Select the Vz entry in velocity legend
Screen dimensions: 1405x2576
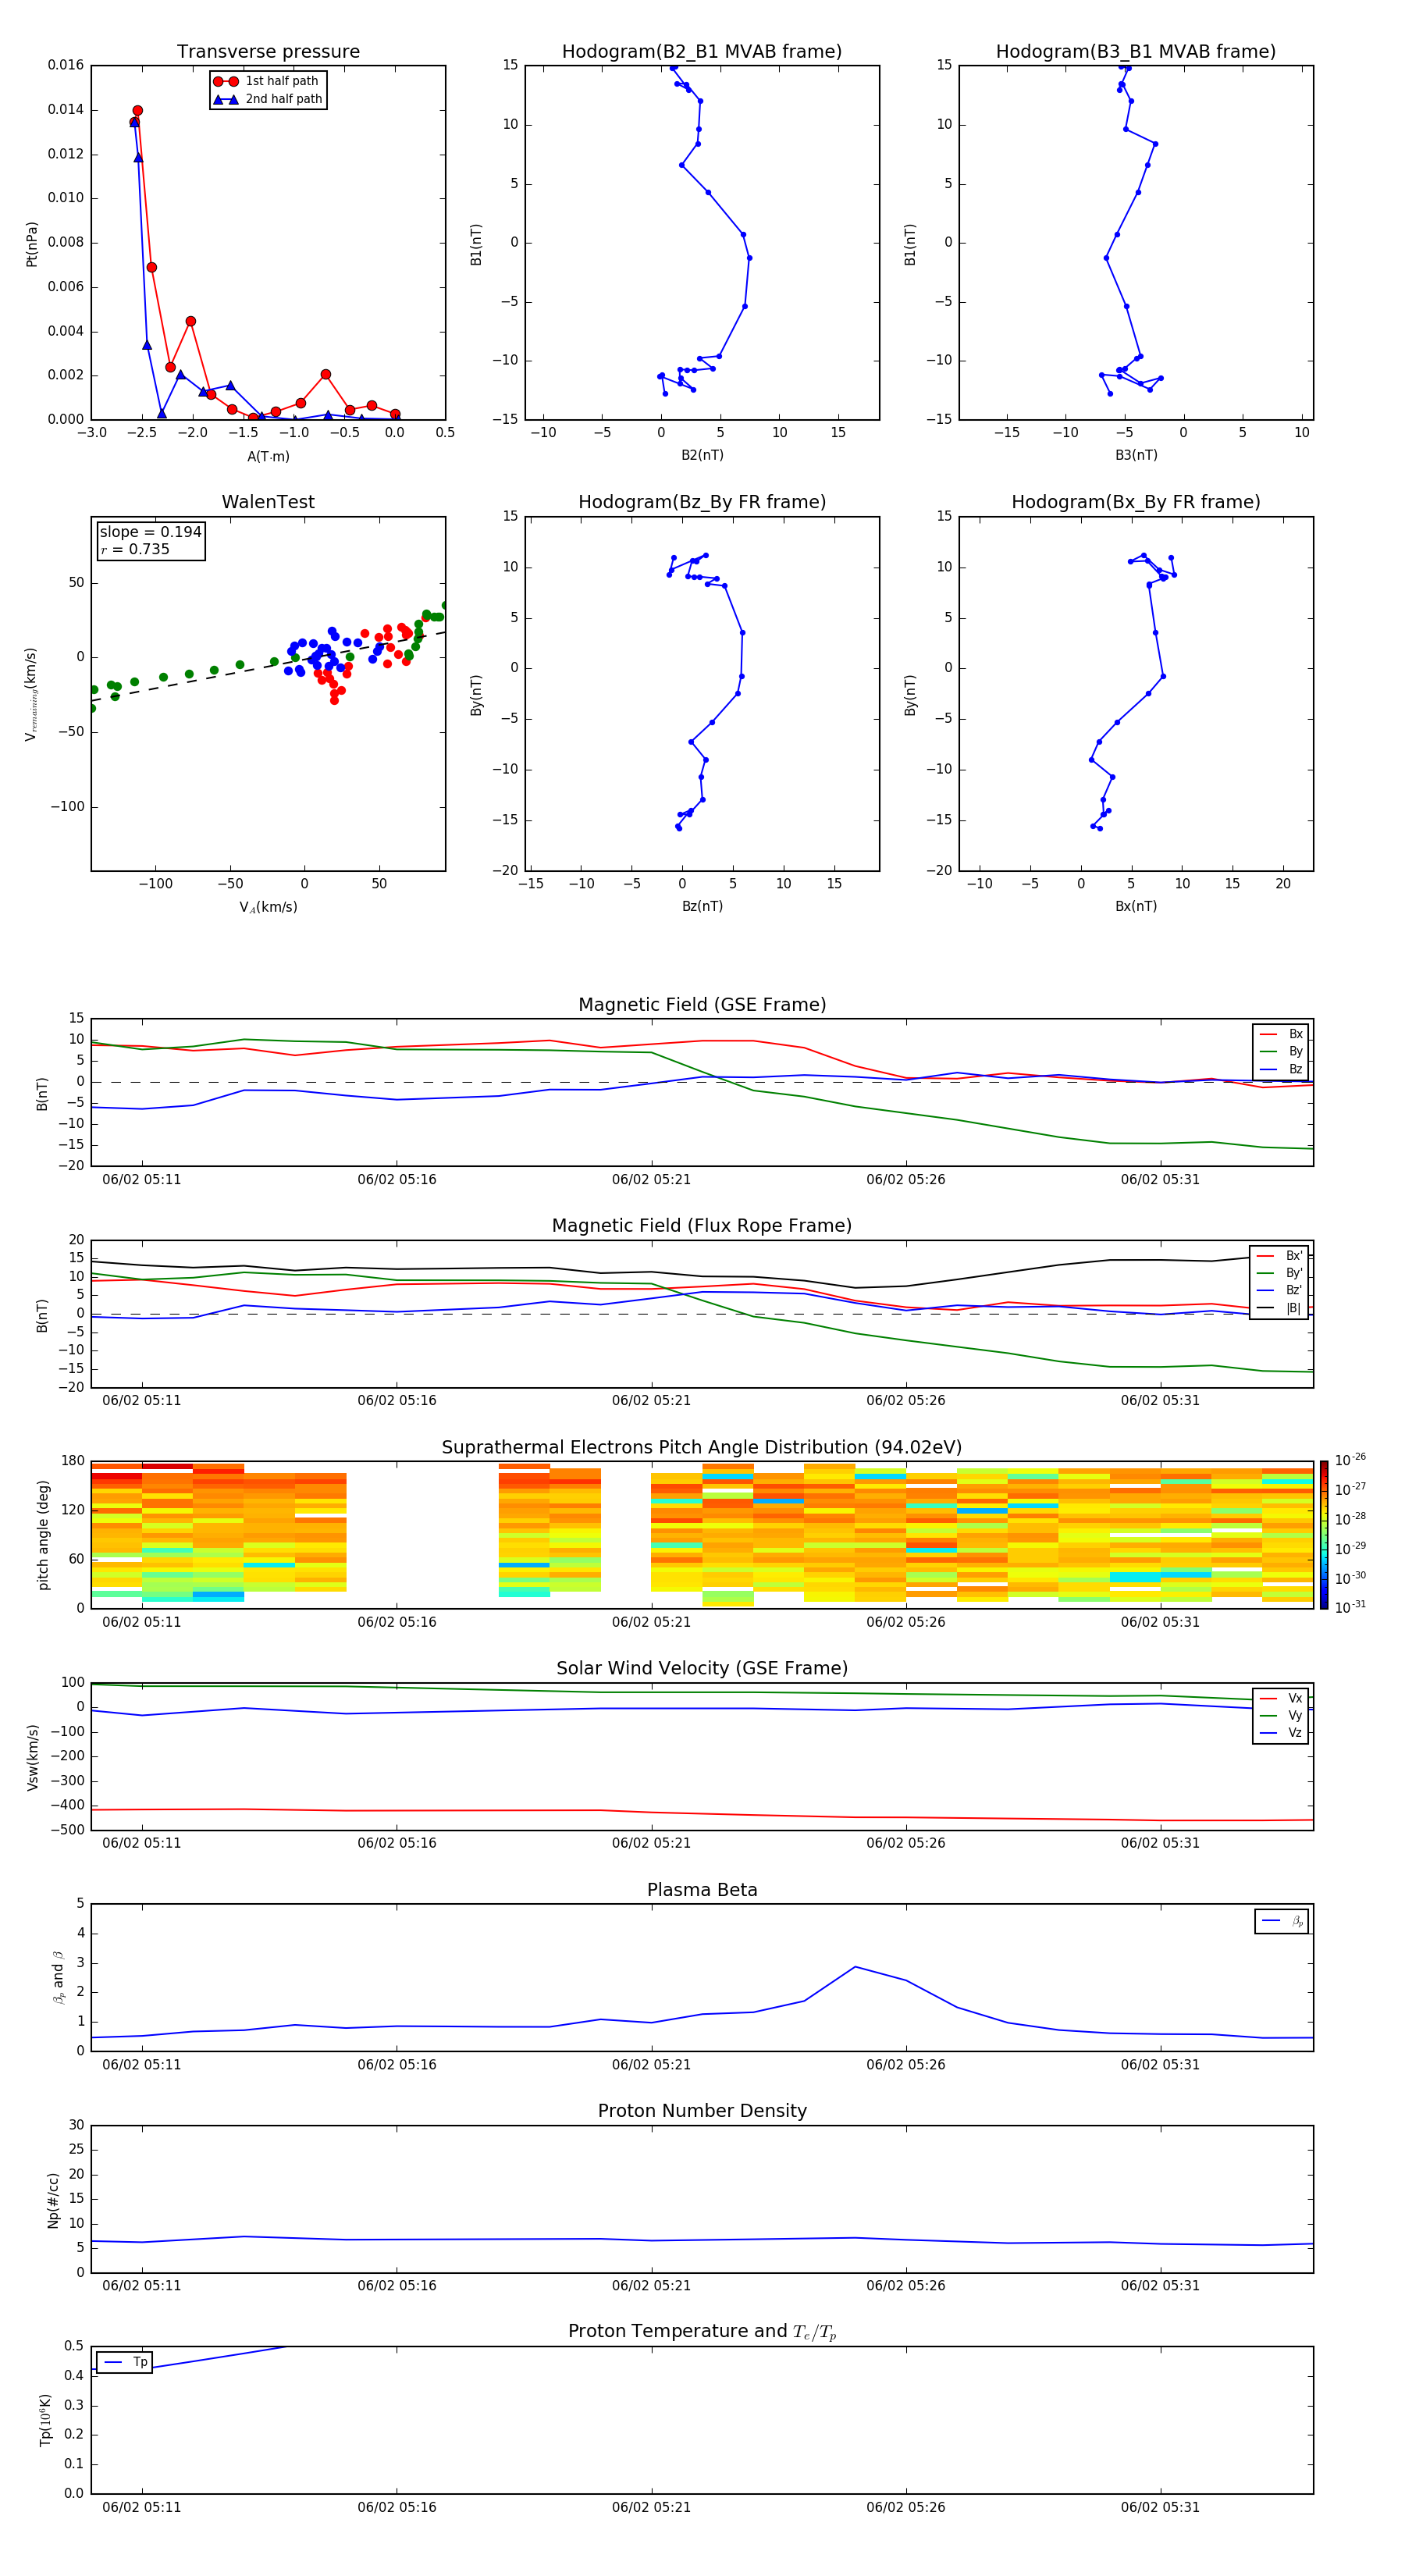click(1281, 1733)
